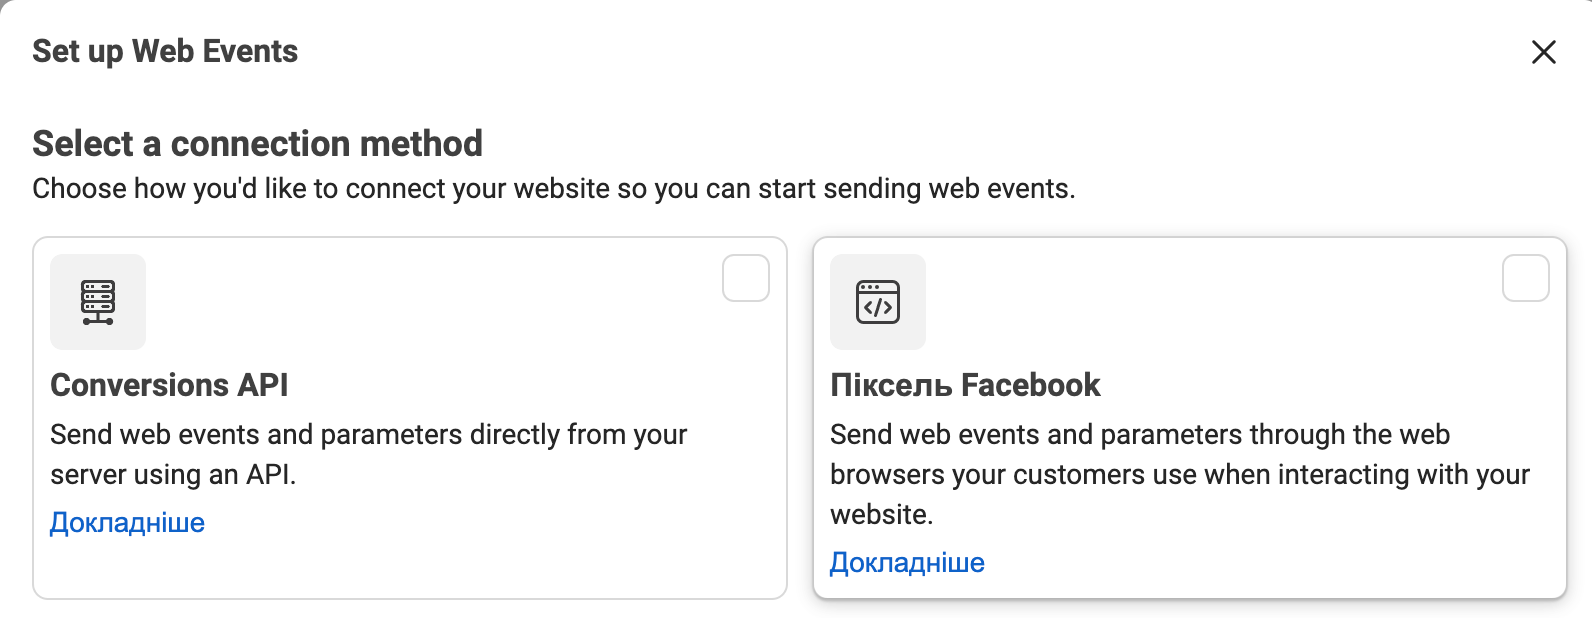Screen dimensions: 1592x618
Task: Click the Conversions API card title
Action: coord(169,385)
